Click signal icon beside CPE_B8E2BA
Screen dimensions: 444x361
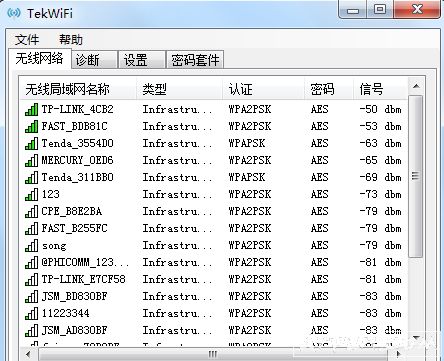tap(31, 211)
